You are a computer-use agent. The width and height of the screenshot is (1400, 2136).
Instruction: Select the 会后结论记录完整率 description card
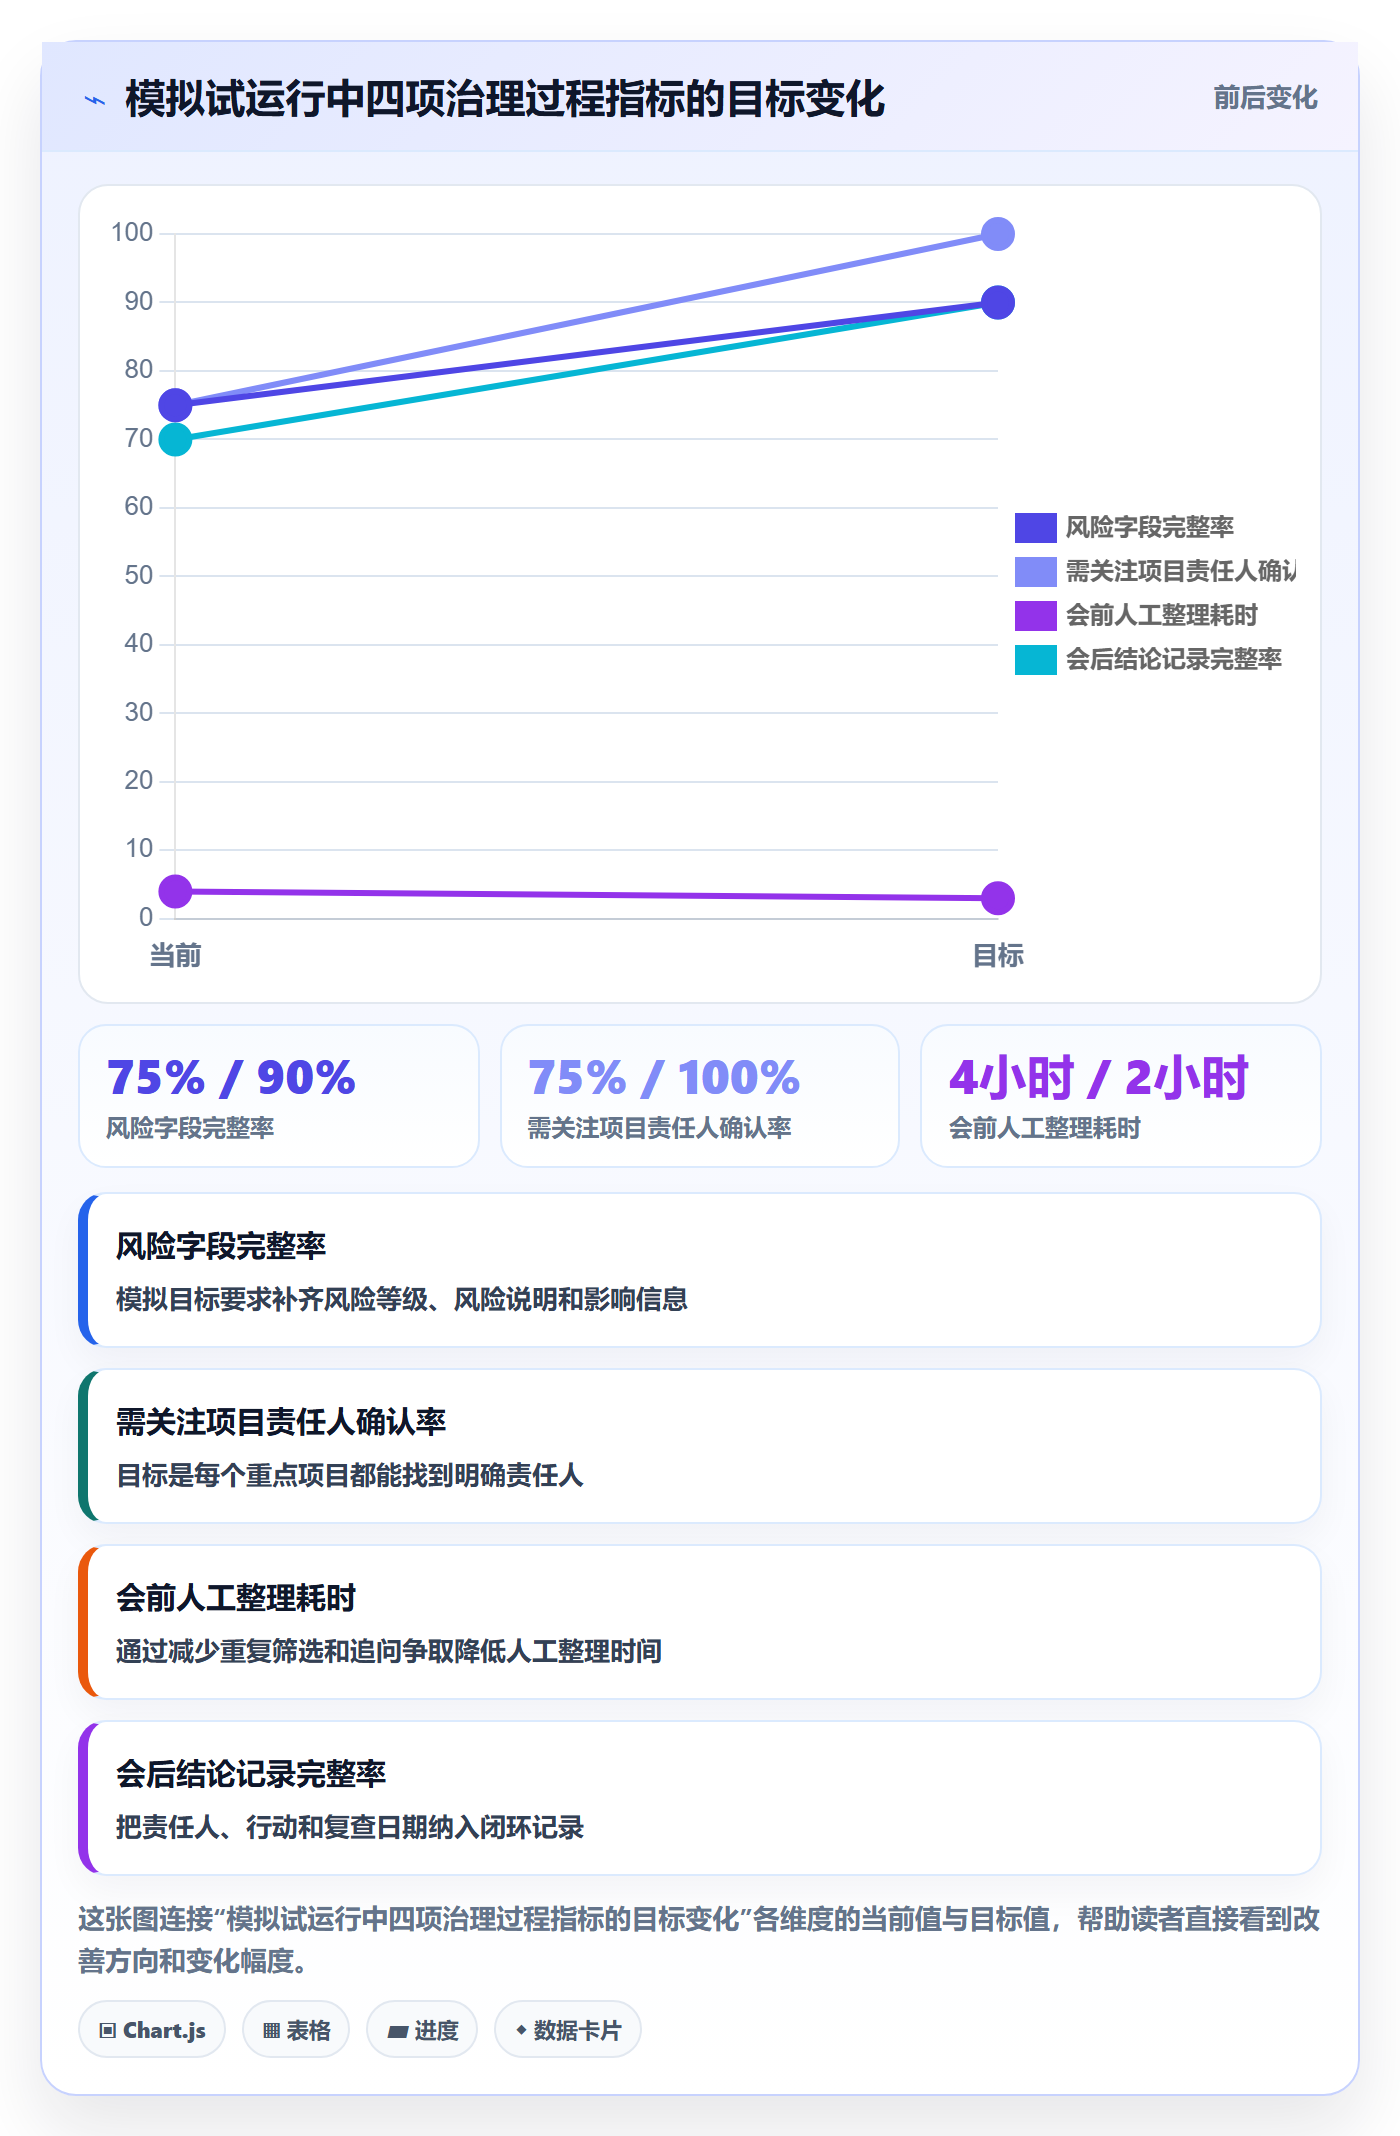click(x=700, y=1798)
